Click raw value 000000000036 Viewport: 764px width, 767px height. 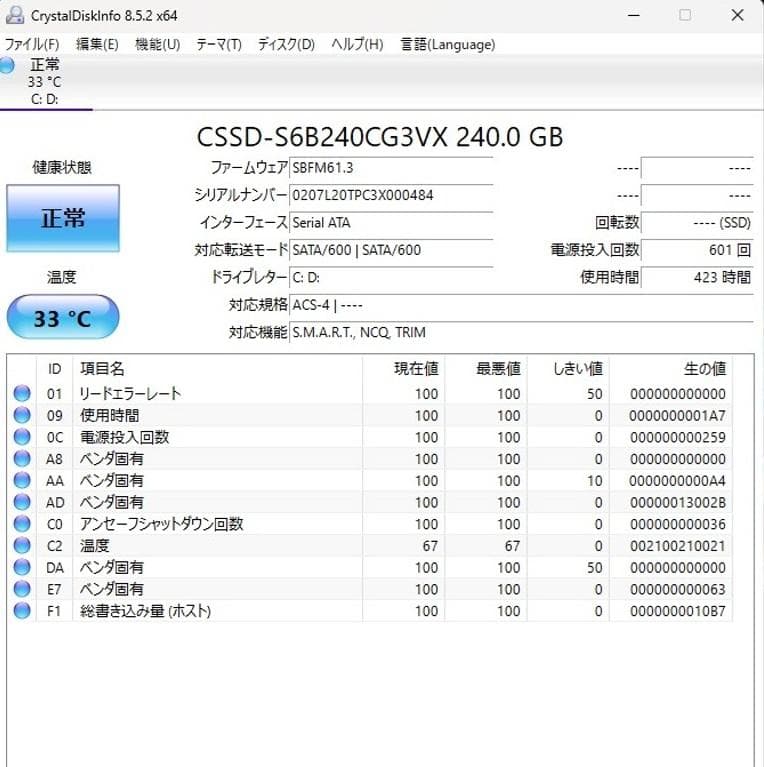click(677, 524)
